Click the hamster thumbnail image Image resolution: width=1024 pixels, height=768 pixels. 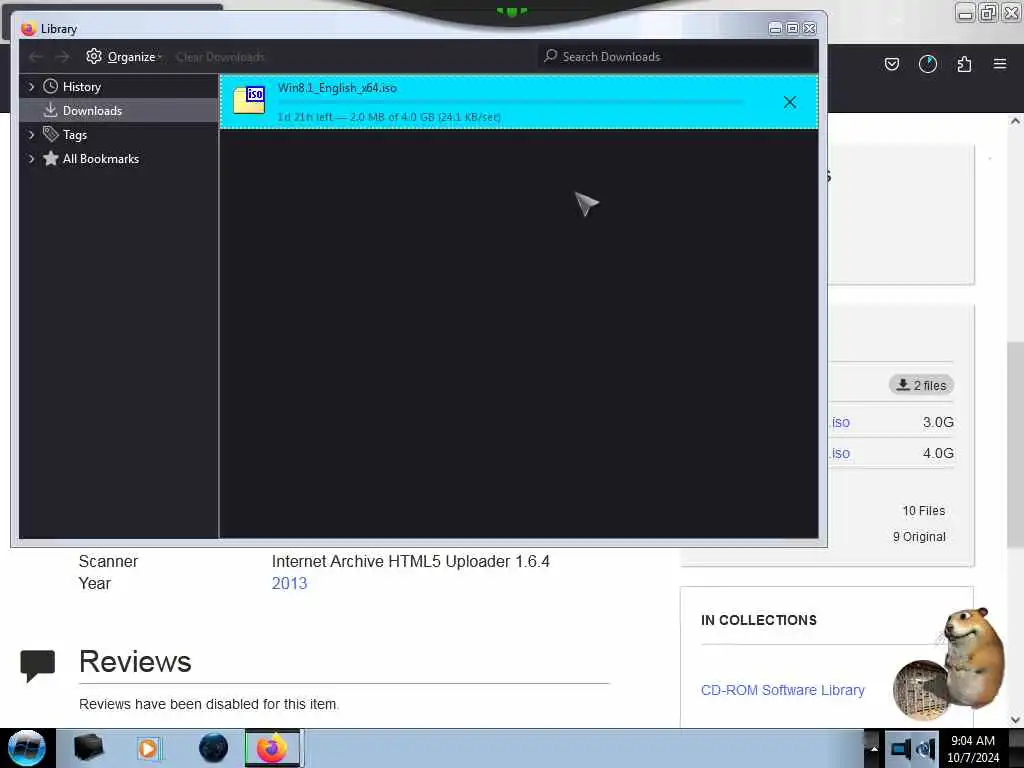coord(950,664)
